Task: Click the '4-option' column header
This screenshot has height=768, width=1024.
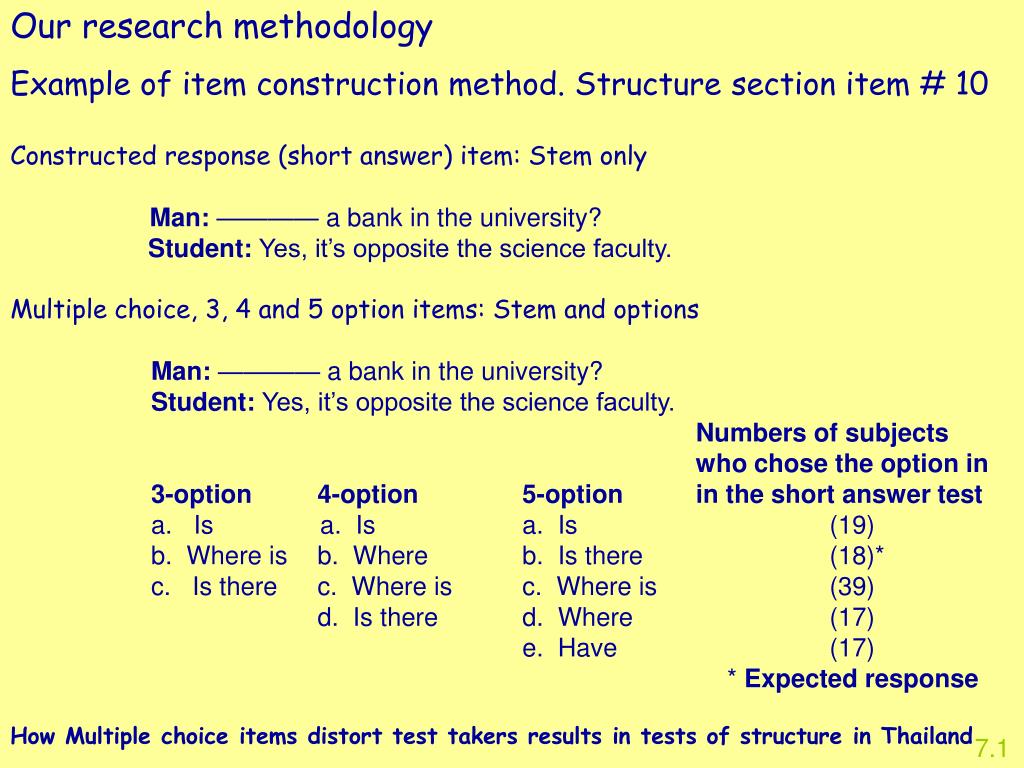Action: (368, 494)
